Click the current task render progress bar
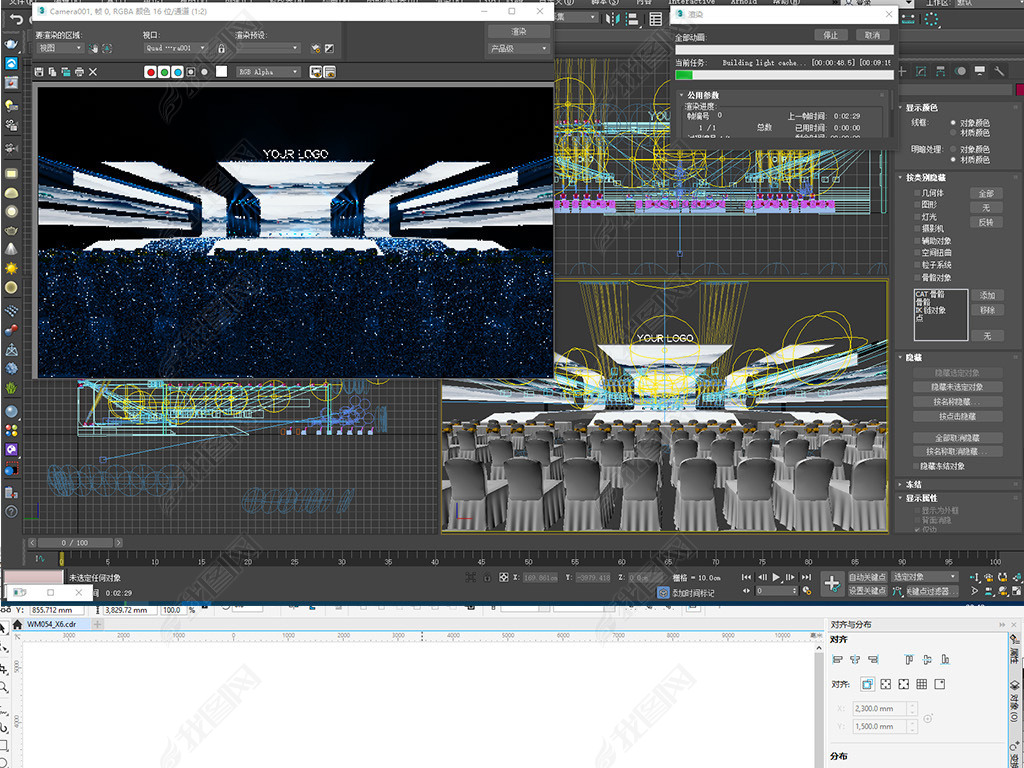 point(784,75)
